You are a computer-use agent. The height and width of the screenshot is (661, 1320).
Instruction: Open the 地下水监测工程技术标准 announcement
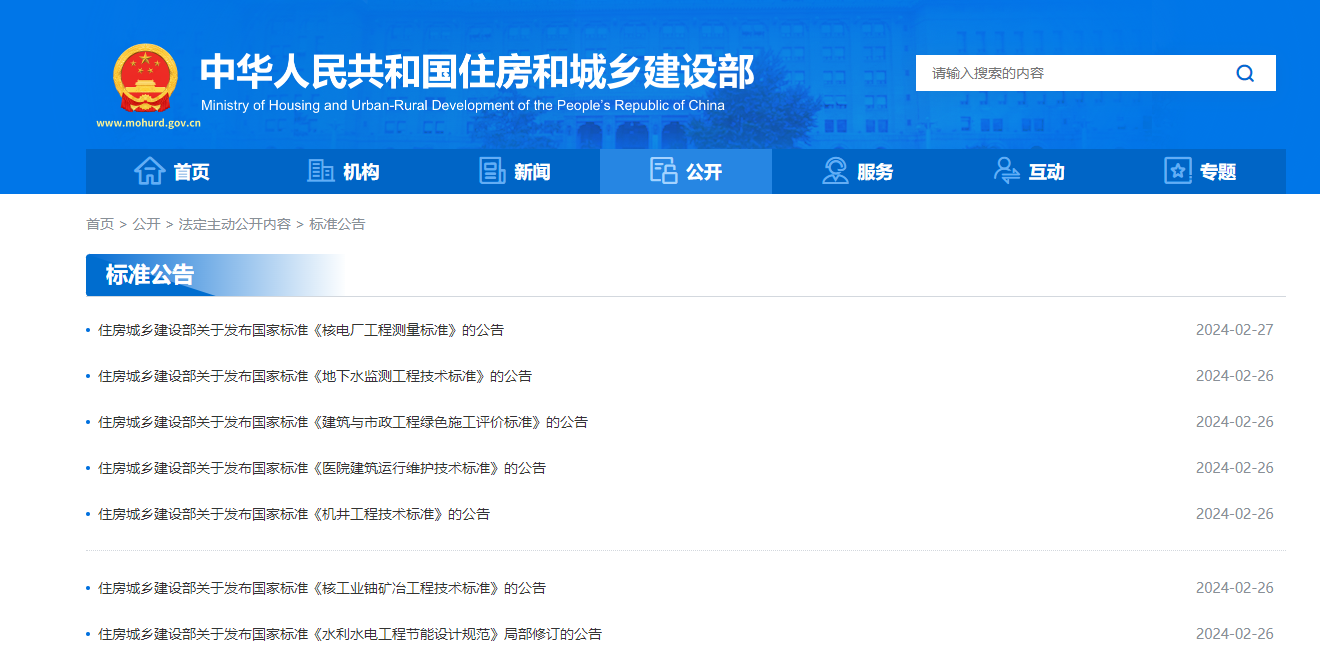(315, 376)
